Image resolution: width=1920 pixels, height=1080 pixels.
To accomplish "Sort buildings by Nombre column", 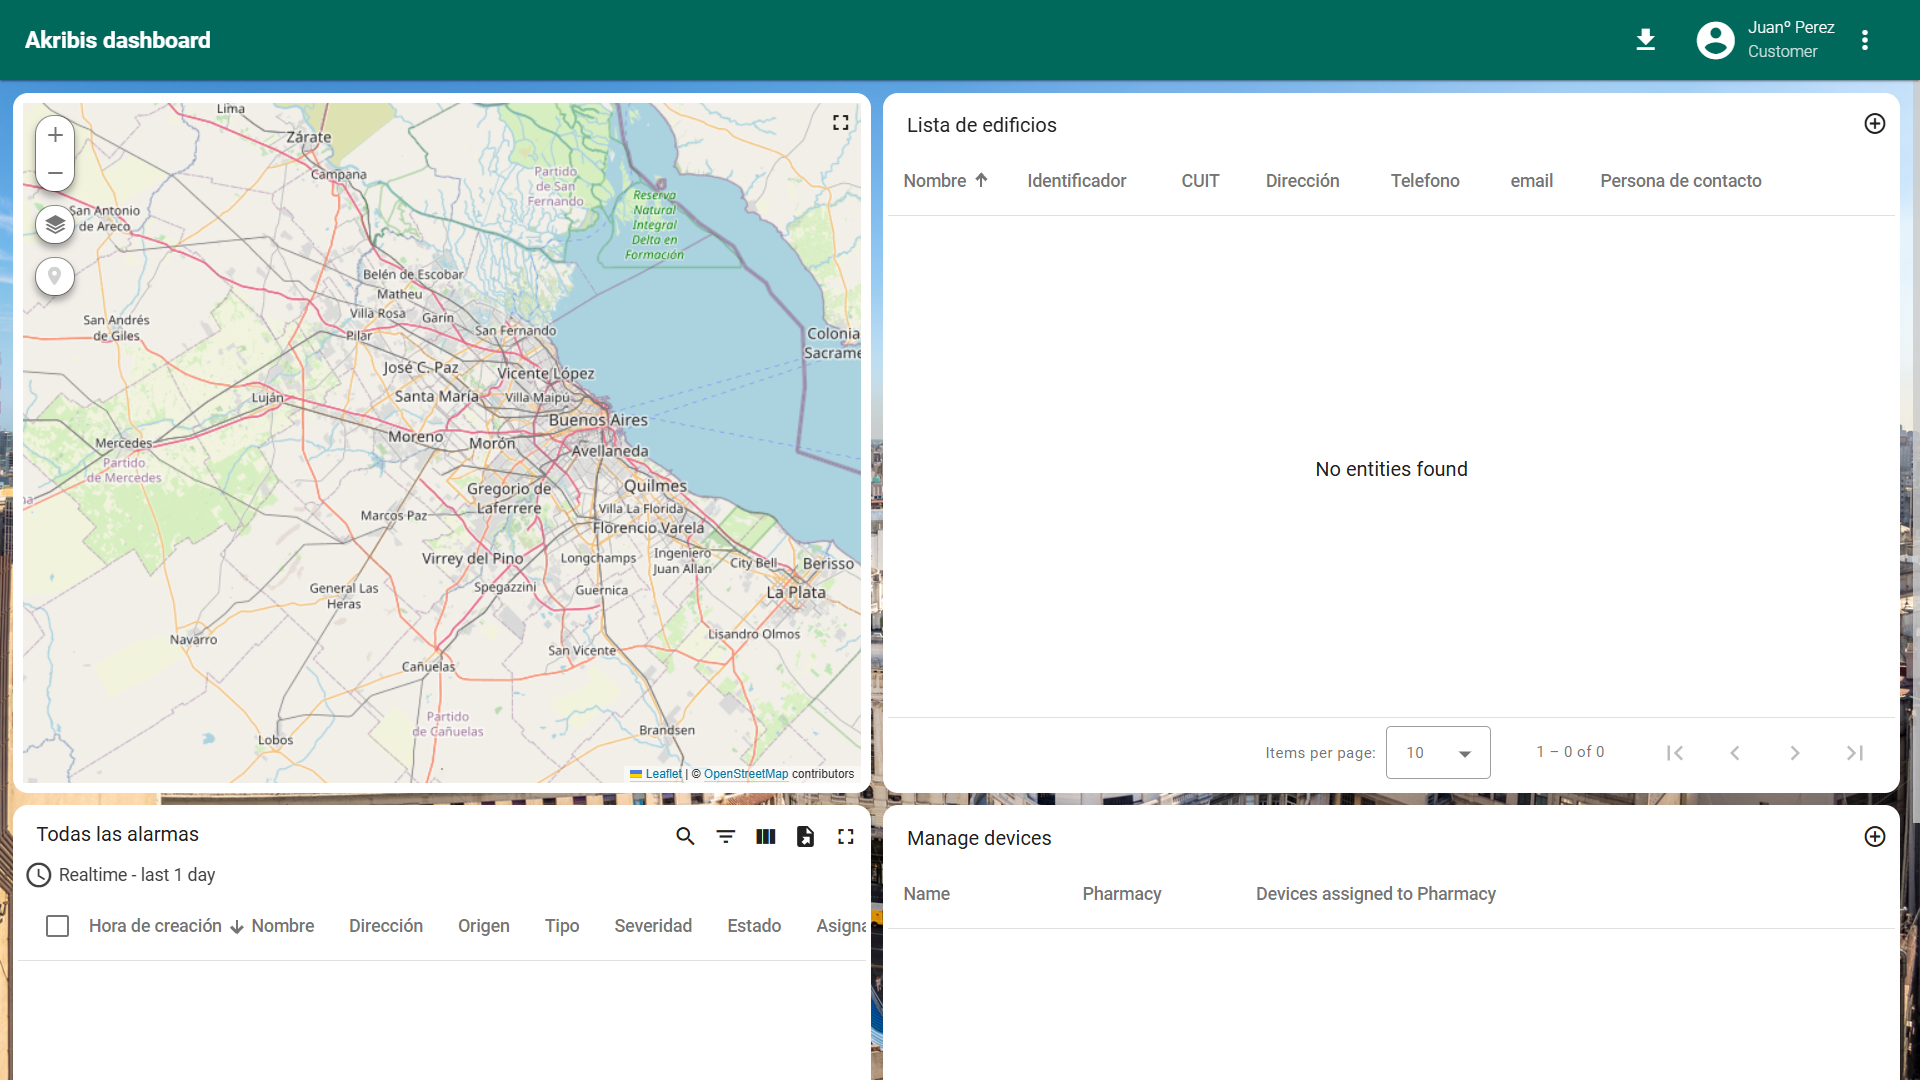I will (x=935, y=181).
